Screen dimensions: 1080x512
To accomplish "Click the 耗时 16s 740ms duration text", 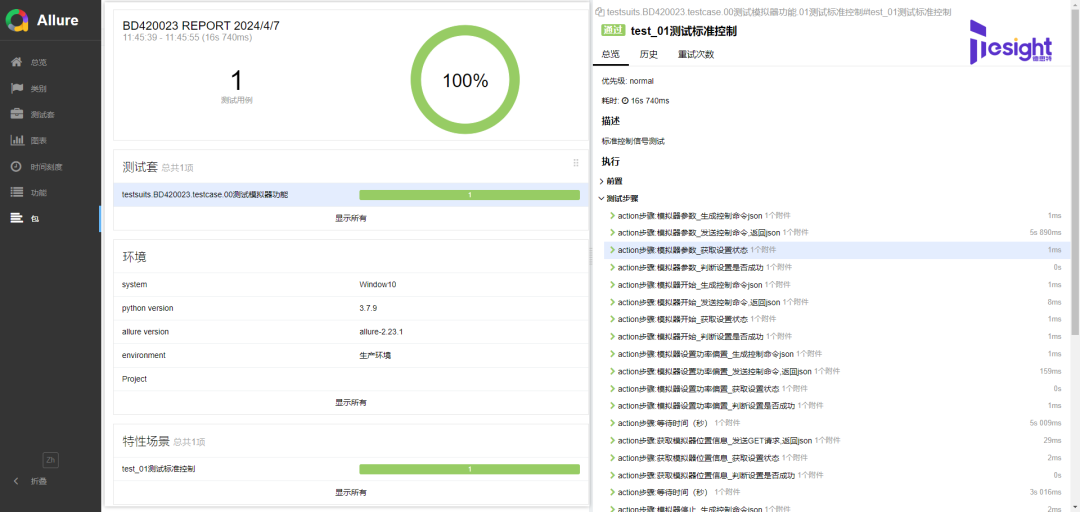I will coord(635,101).
